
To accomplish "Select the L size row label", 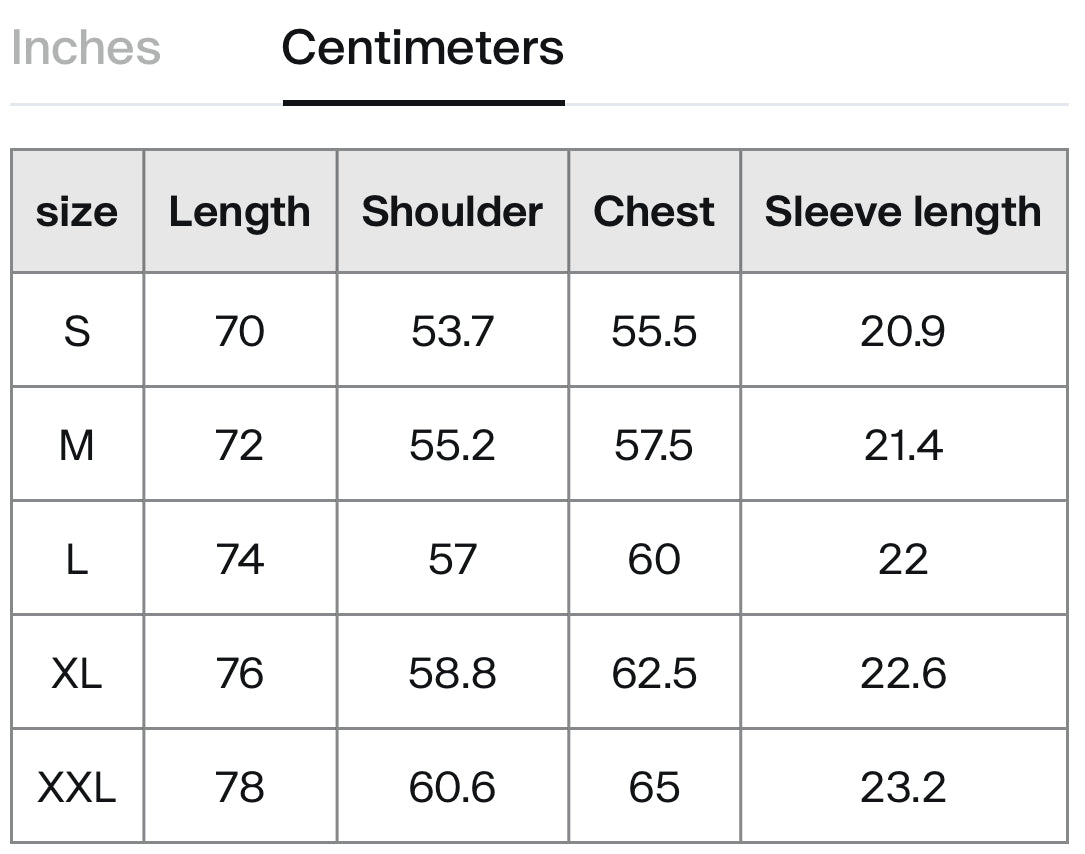I will pyautogui.click(x=77, y=558).
